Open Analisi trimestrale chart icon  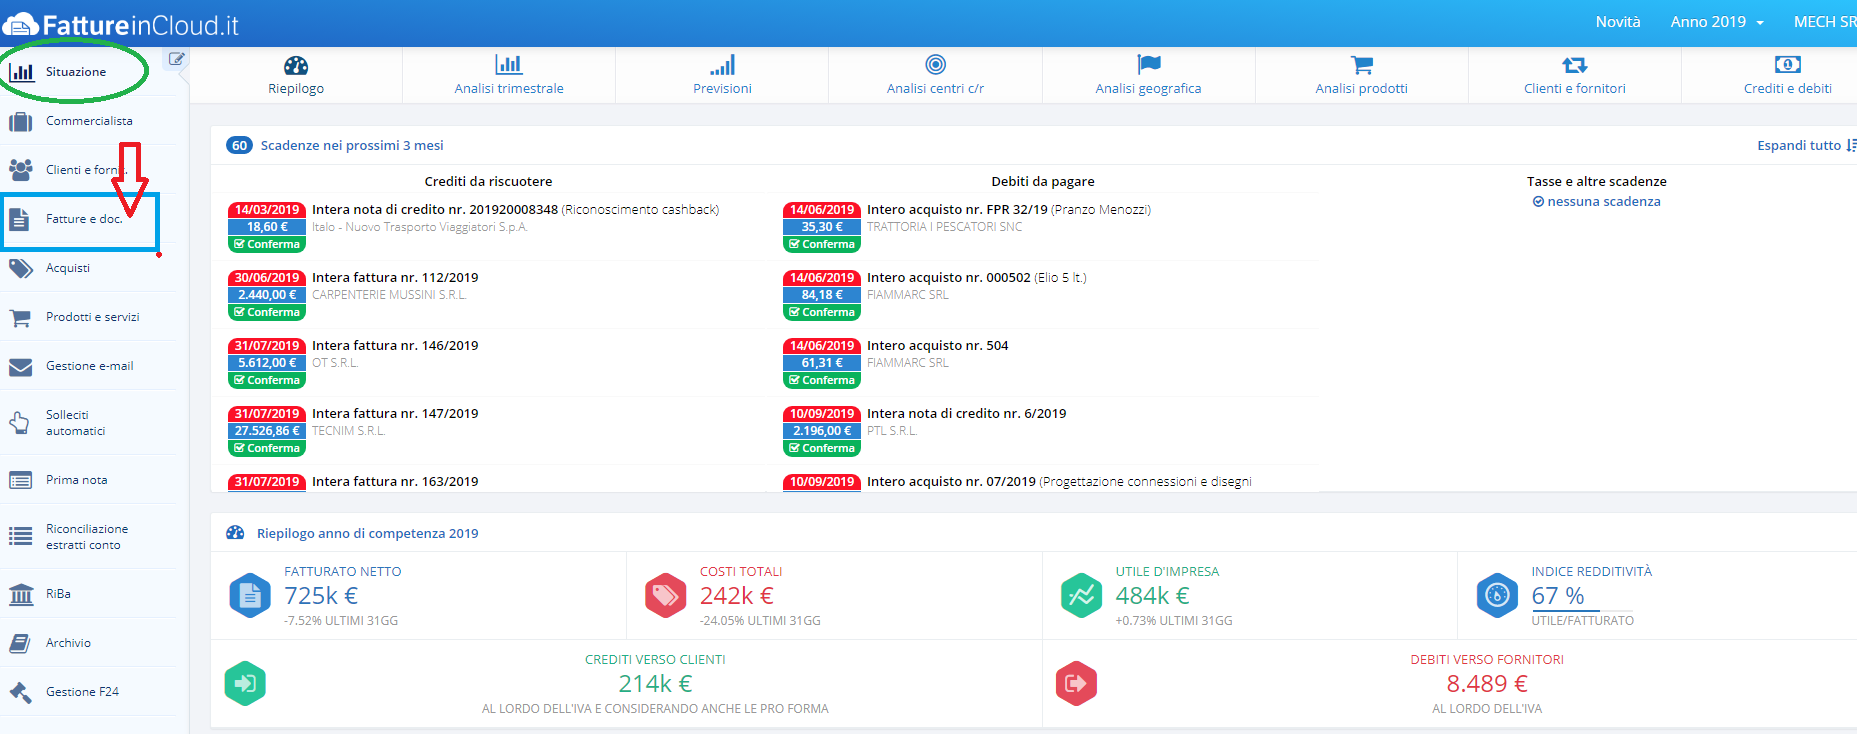click(508, 66)
